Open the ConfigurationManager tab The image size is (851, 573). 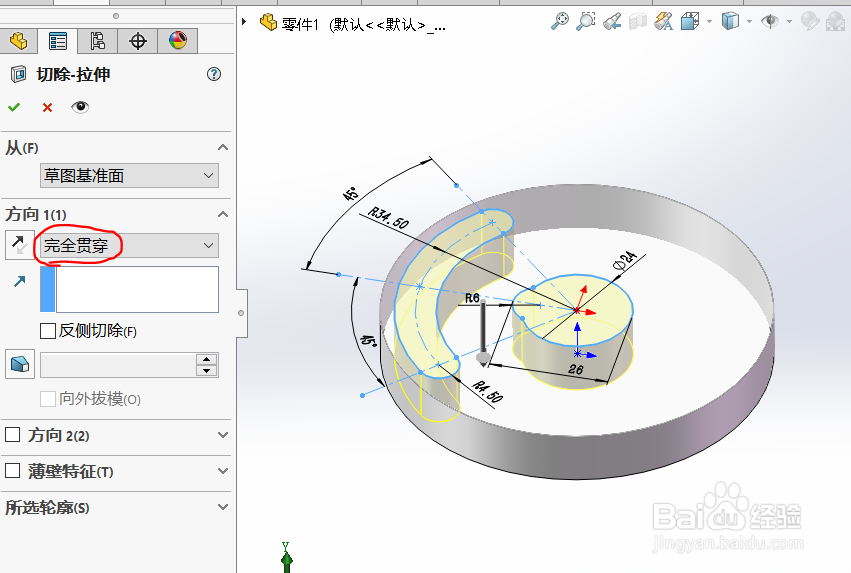click(98, 41)
